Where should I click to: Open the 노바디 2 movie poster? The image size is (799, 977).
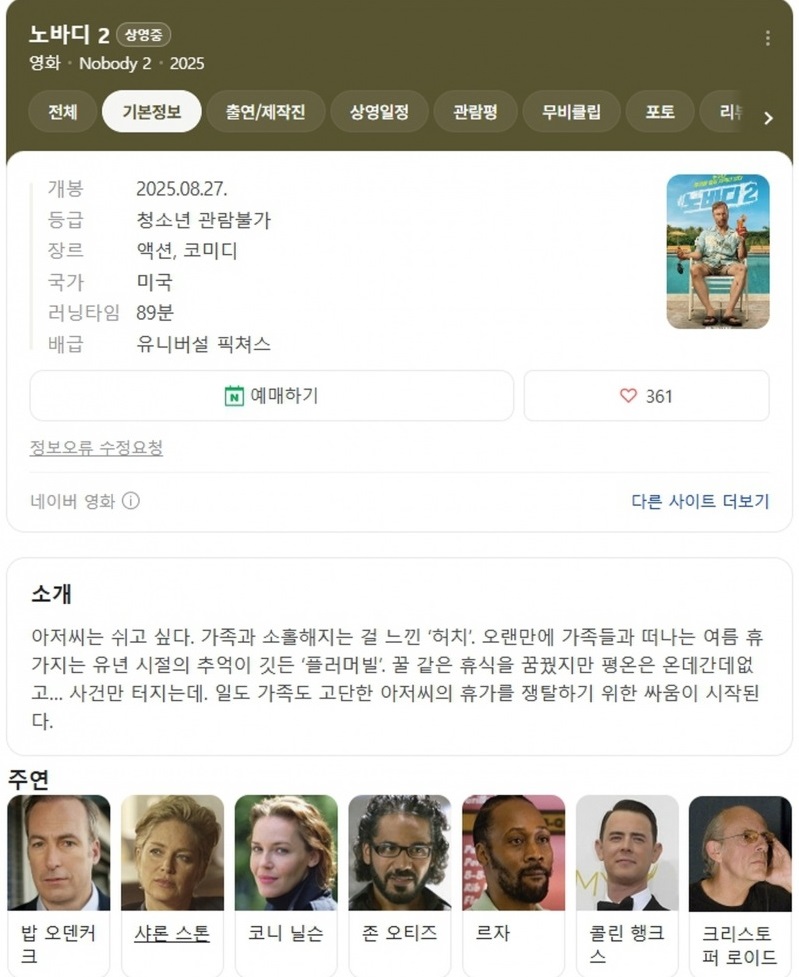[718, 252]
